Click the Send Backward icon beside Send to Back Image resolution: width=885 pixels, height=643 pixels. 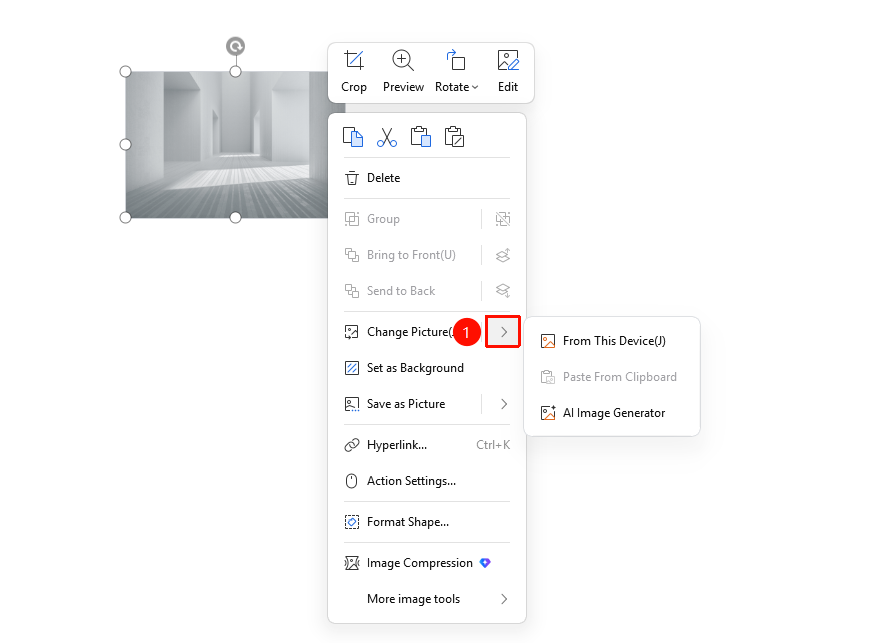503,291
